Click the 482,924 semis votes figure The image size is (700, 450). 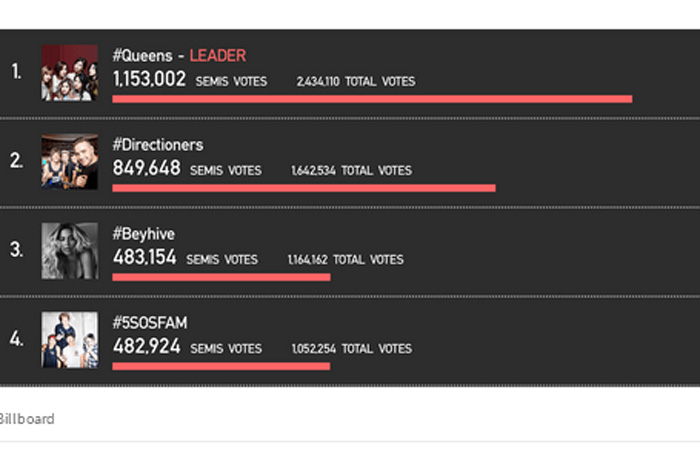coord(147,347)
